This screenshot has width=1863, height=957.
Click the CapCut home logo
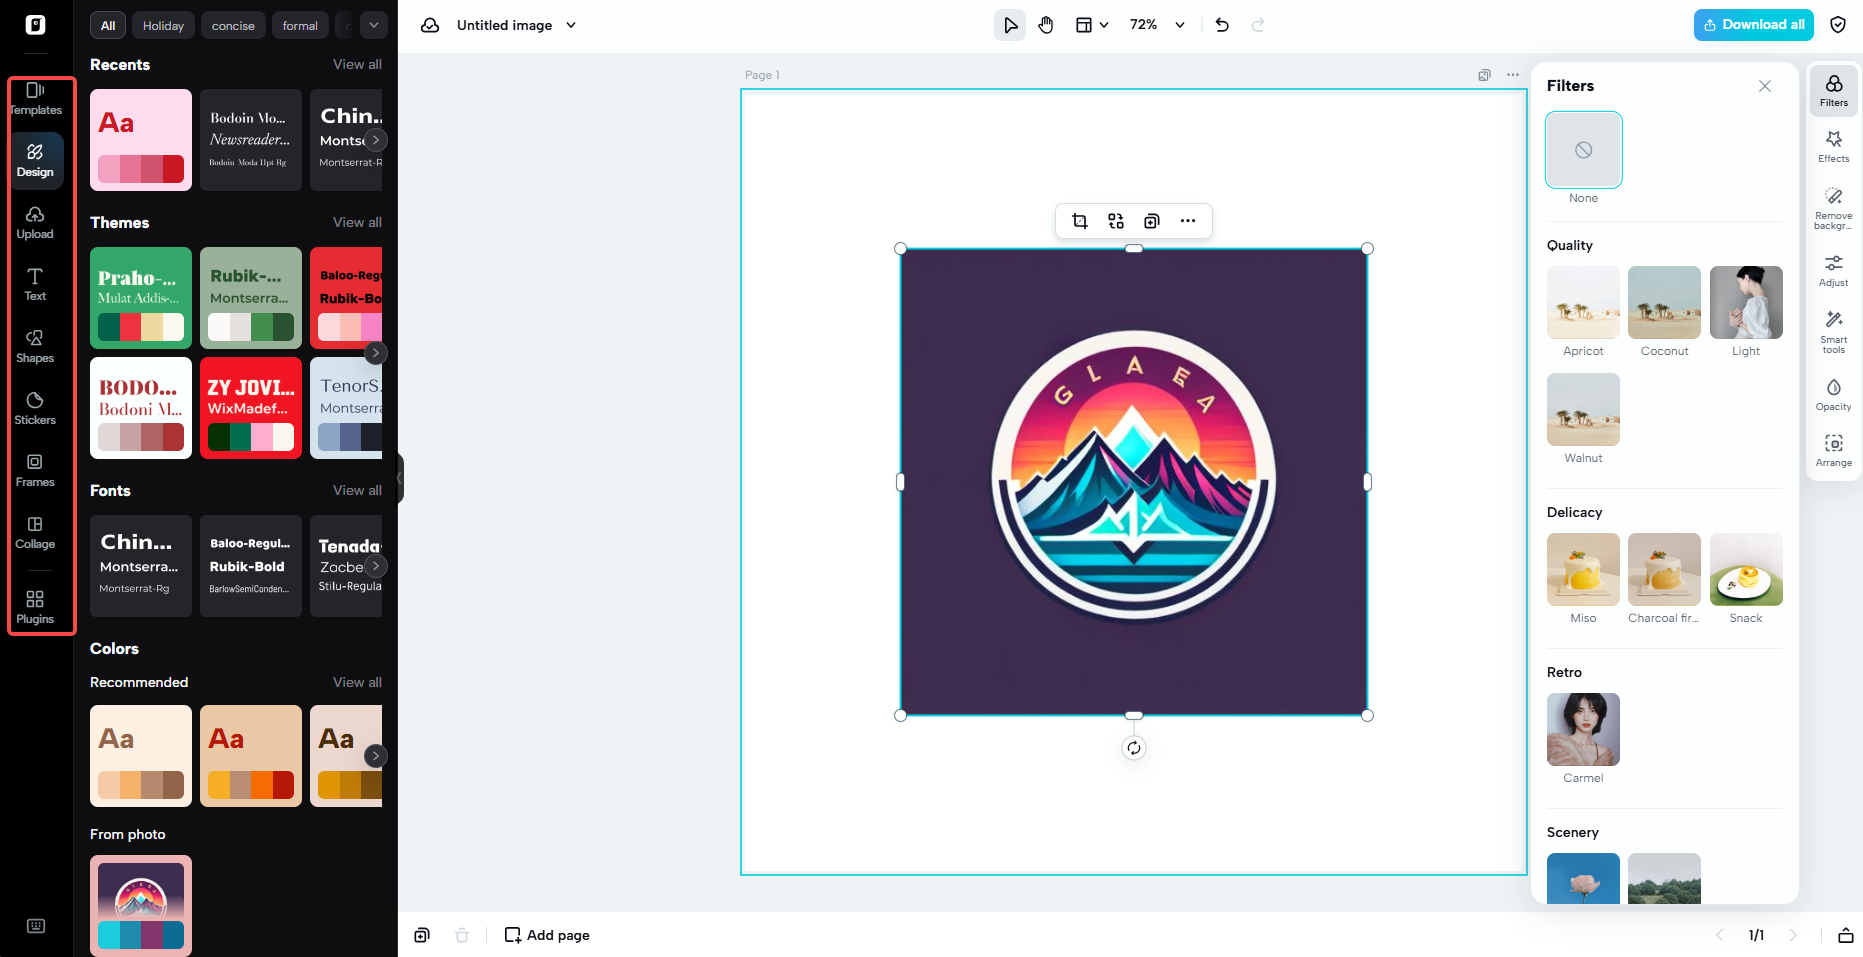[x=36, y=25]
